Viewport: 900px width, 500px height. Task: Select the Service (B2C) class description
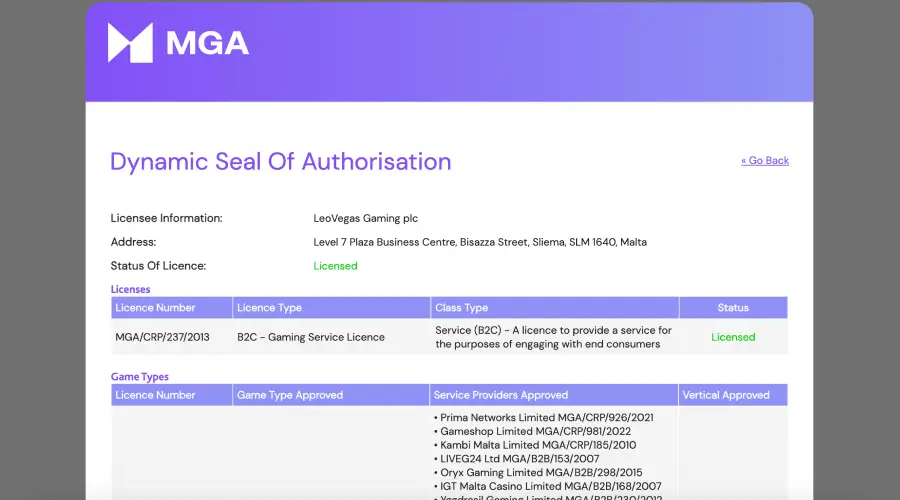point(553,337)
